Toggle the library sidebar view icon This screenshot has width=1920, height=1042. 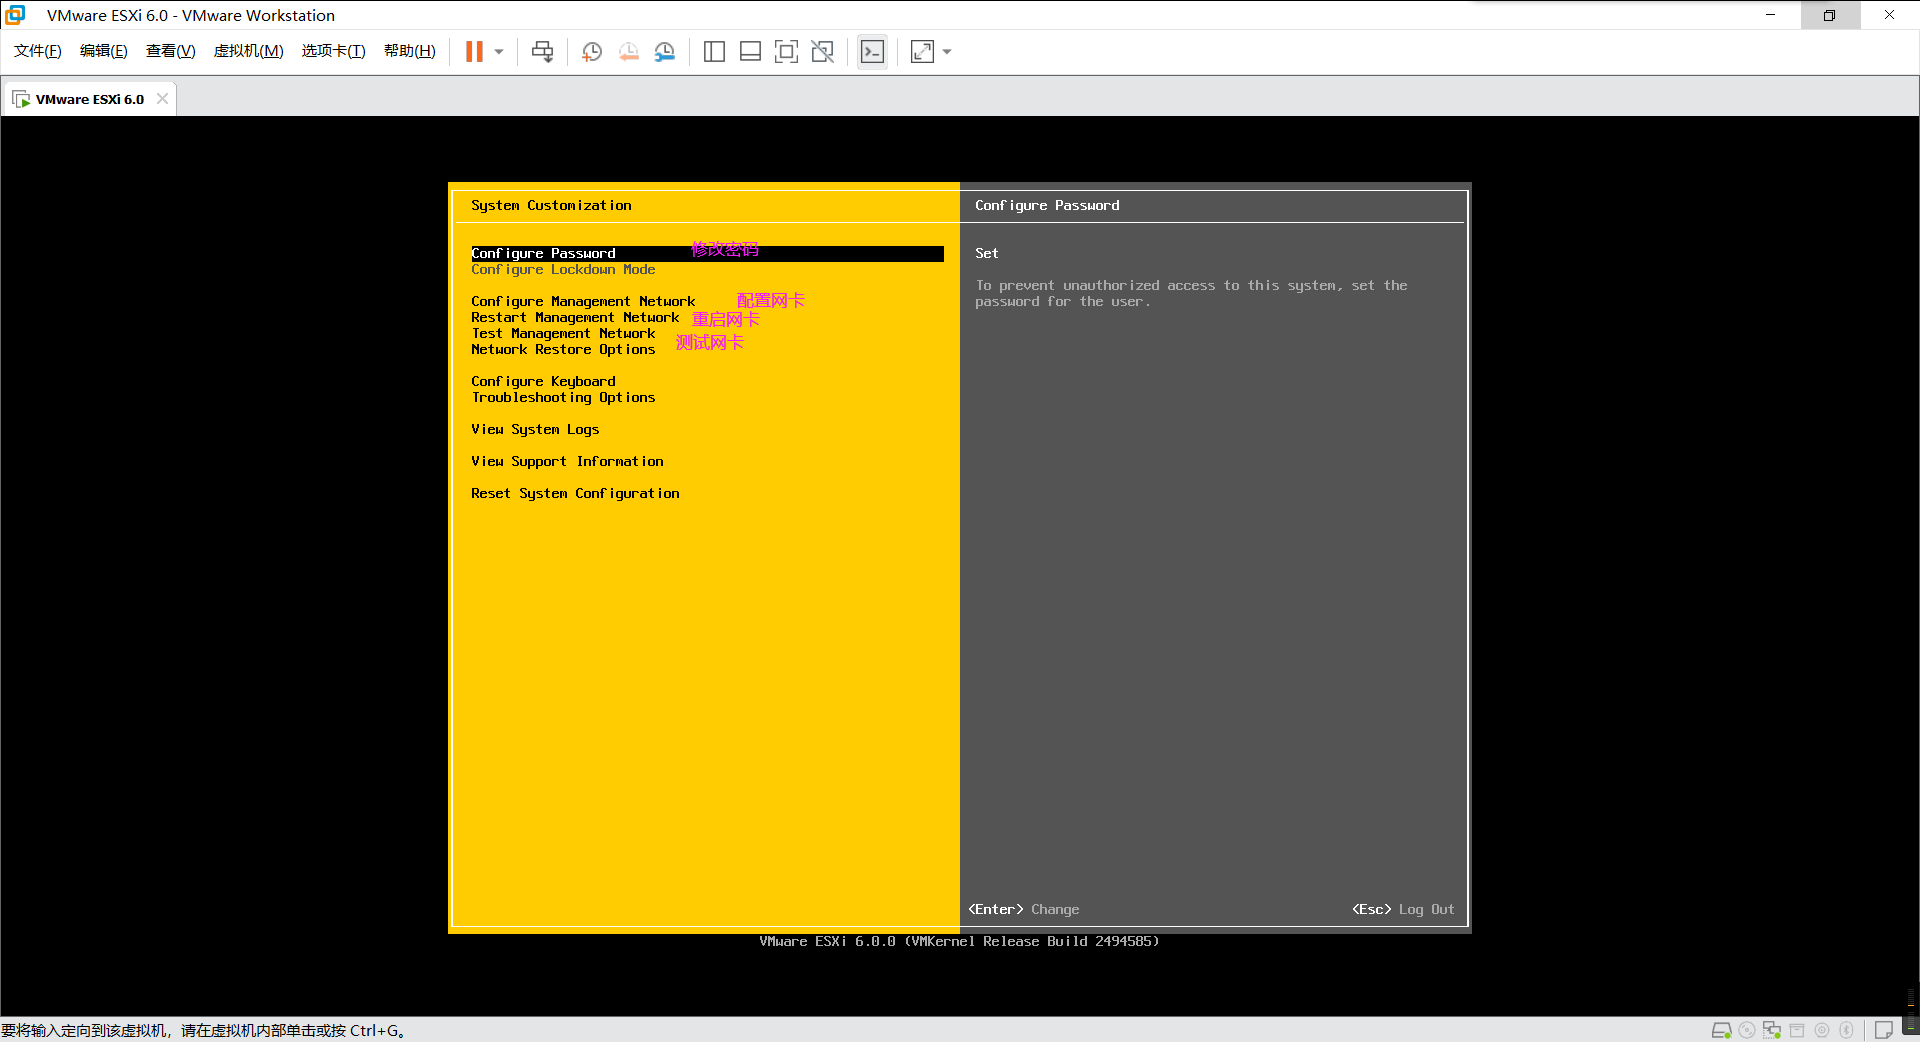point(714,51)
